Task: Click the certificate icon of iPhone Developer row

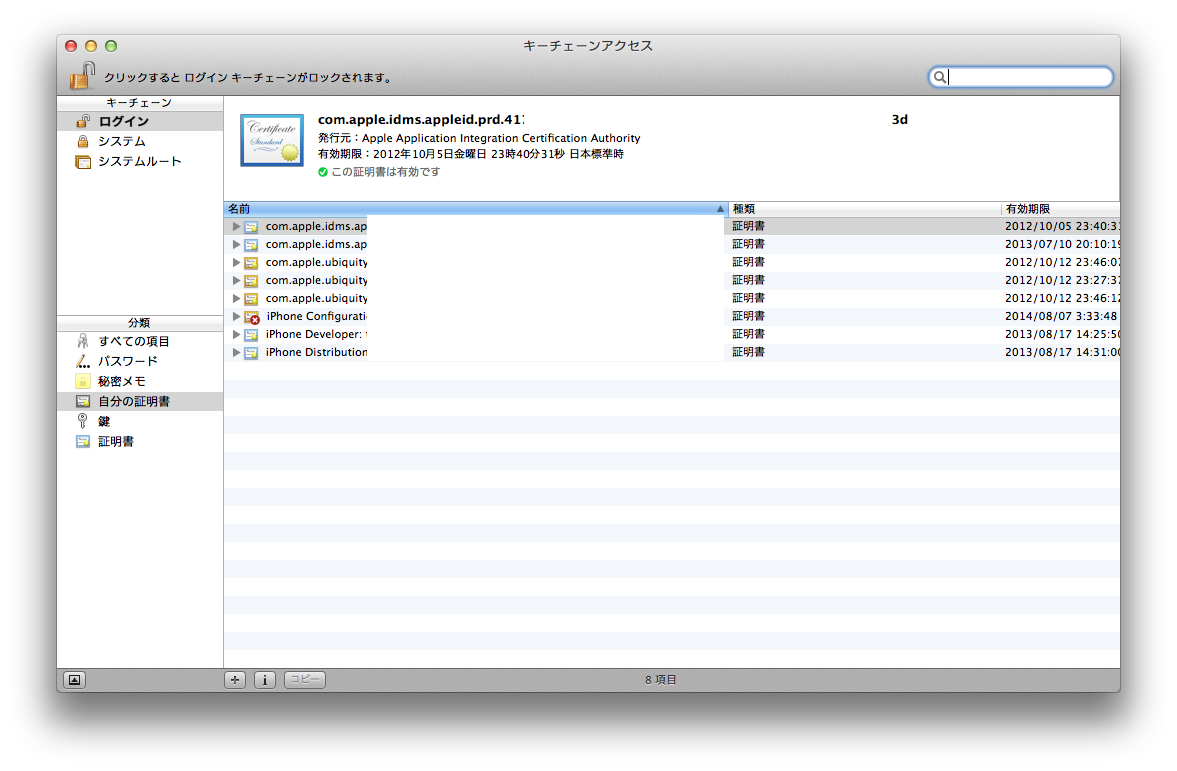Action: pos(251,335)
